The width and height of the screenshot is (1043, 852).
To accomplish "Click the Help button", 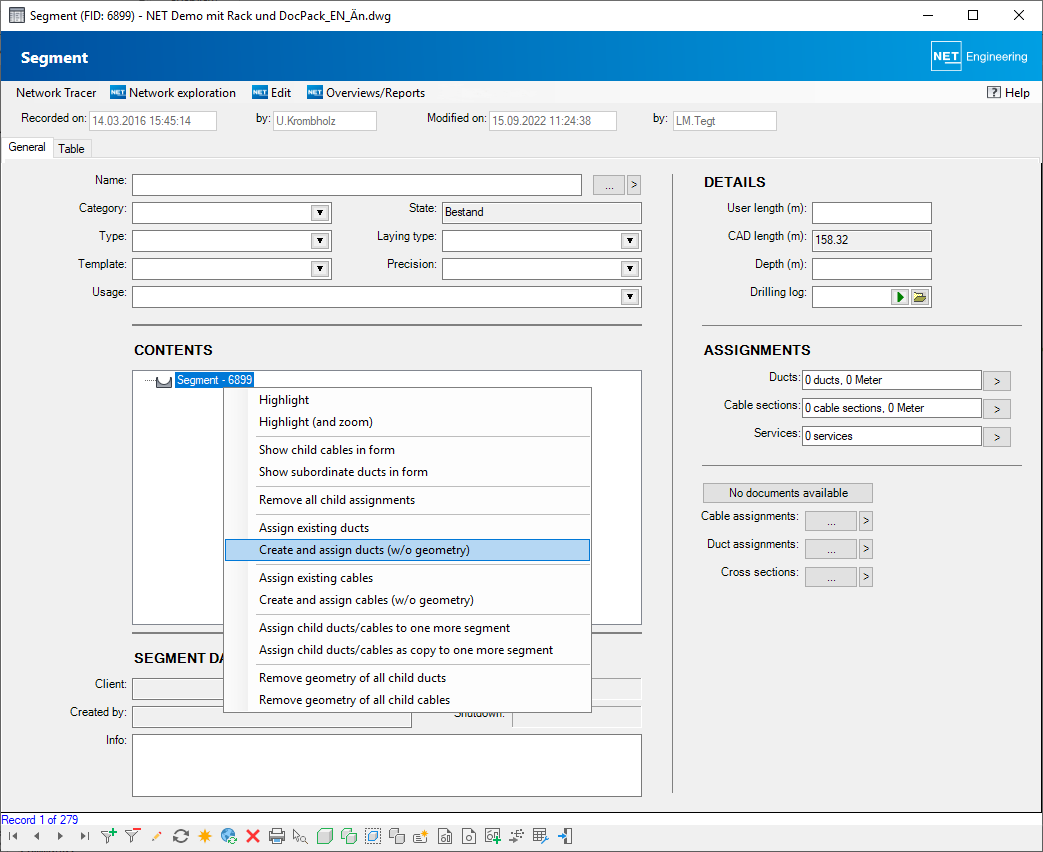I will (x=1008, y=92).
